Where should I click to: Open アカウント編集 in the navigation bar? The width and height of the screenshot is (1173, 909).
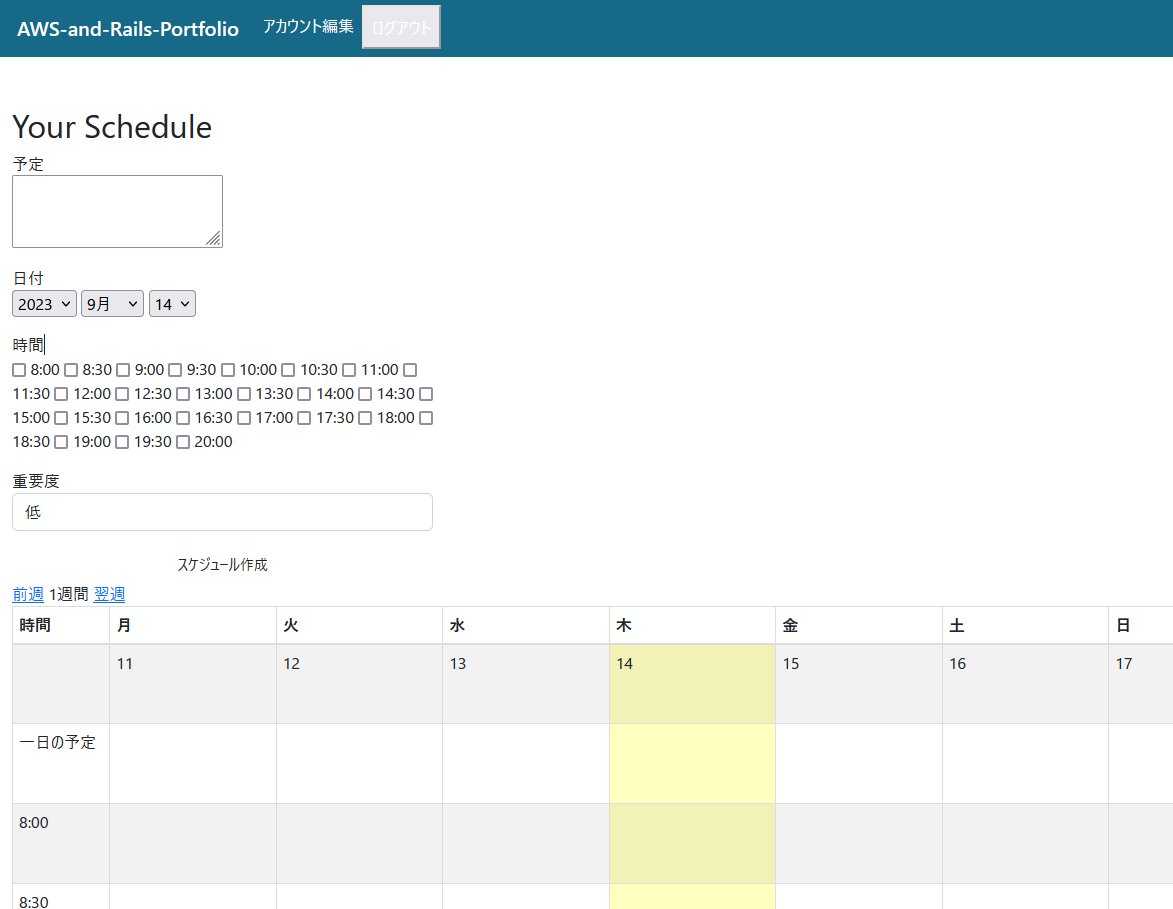pyautogui.click(x=306, y=27)
